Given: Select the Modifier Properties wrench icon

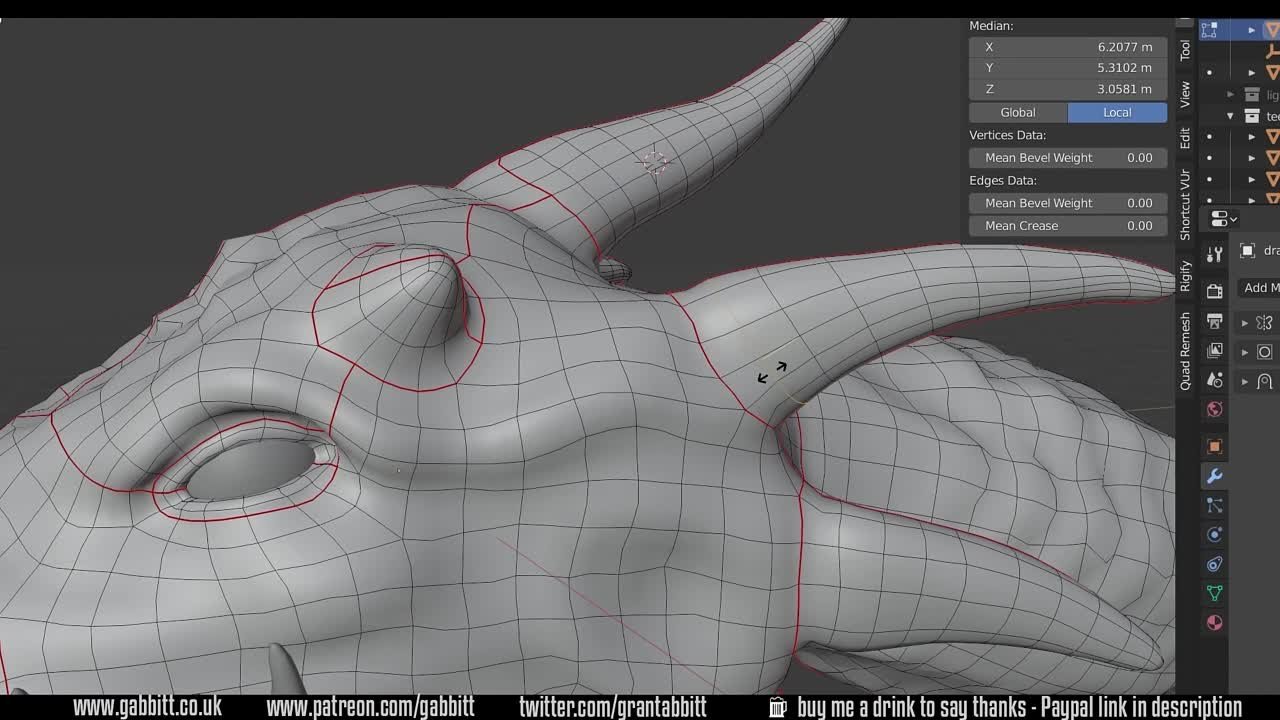Looking at the screenshot, I should tap(1214, 476).
